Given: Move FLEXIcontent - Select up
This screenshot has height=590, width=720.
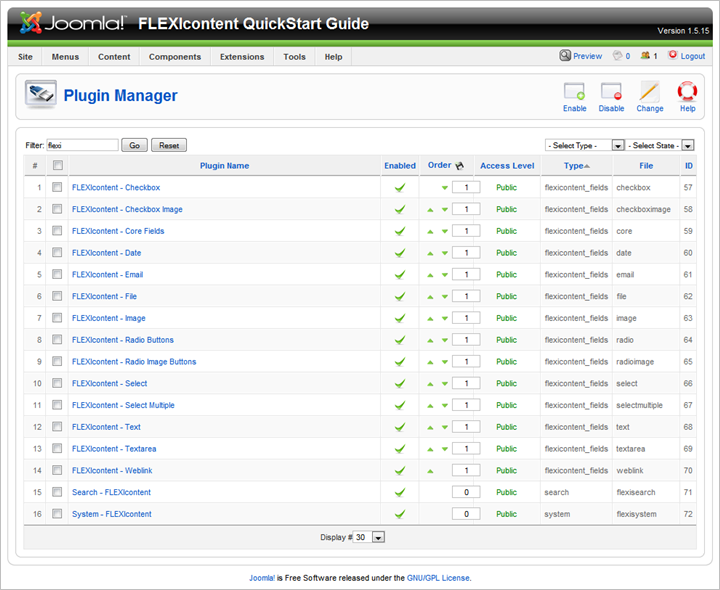Looking at the screenshot, I should pyautogui.click(x=430, y=384).
